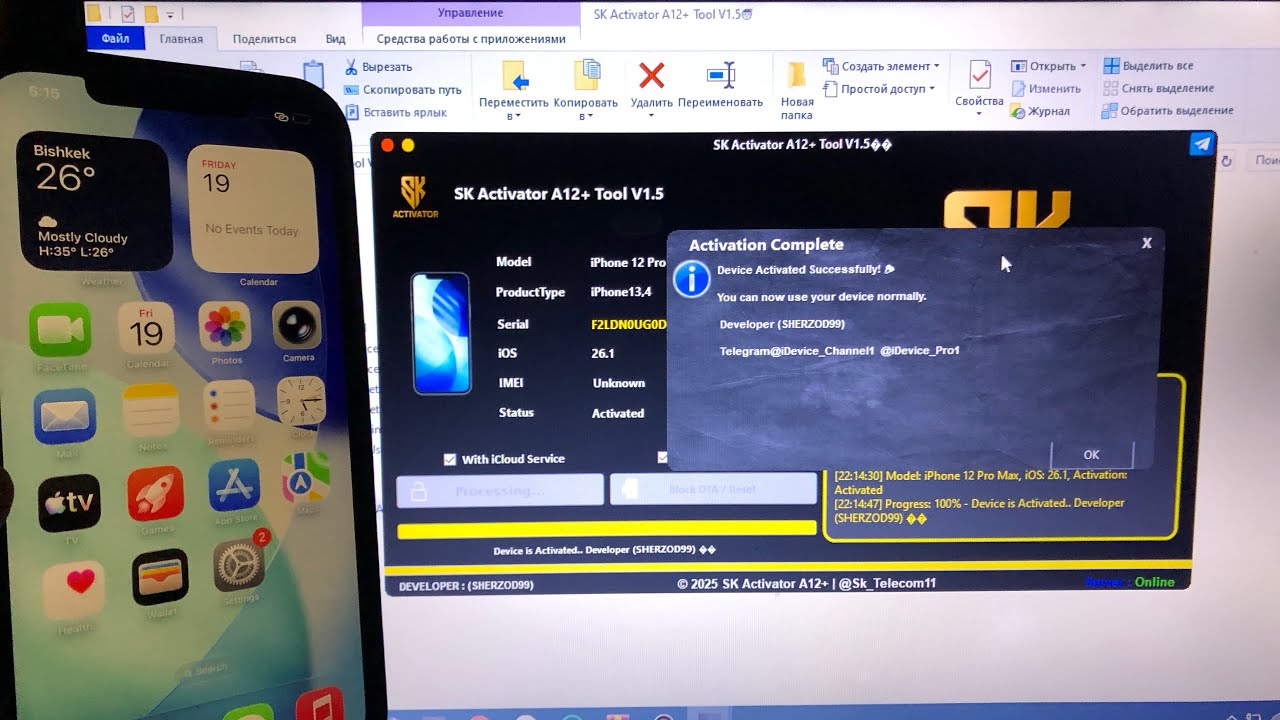Open the App Store on the iPhone
Viewport: 1280px width, 720px height.
(x=234, y=485)
